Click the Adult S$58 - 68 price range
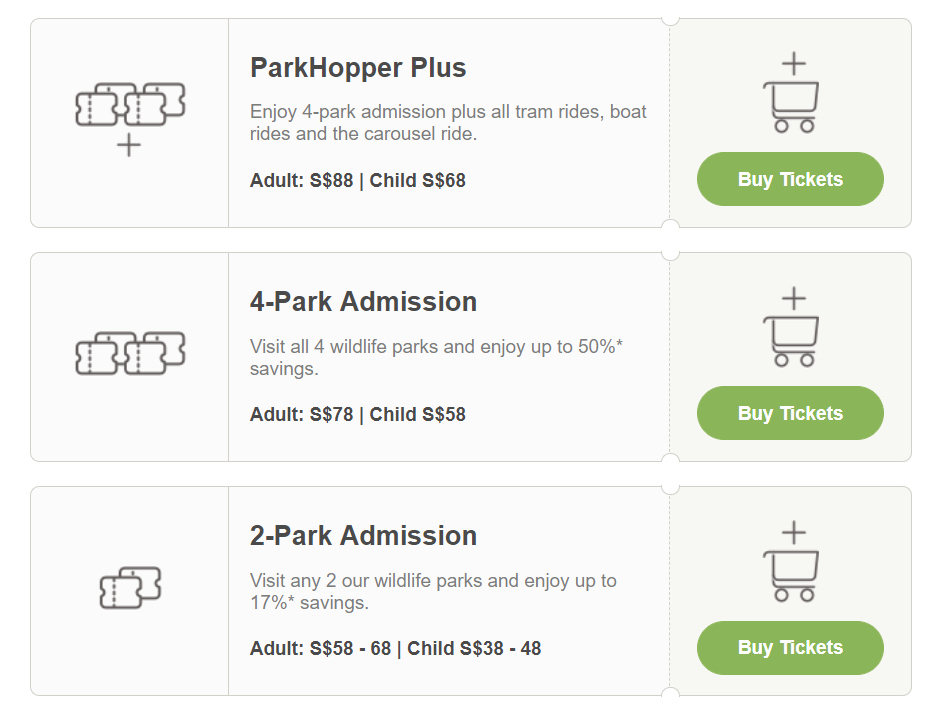Image resolution: width=950 pixels, height=724 pixels. pyautogui.click(x=320, y=649)
